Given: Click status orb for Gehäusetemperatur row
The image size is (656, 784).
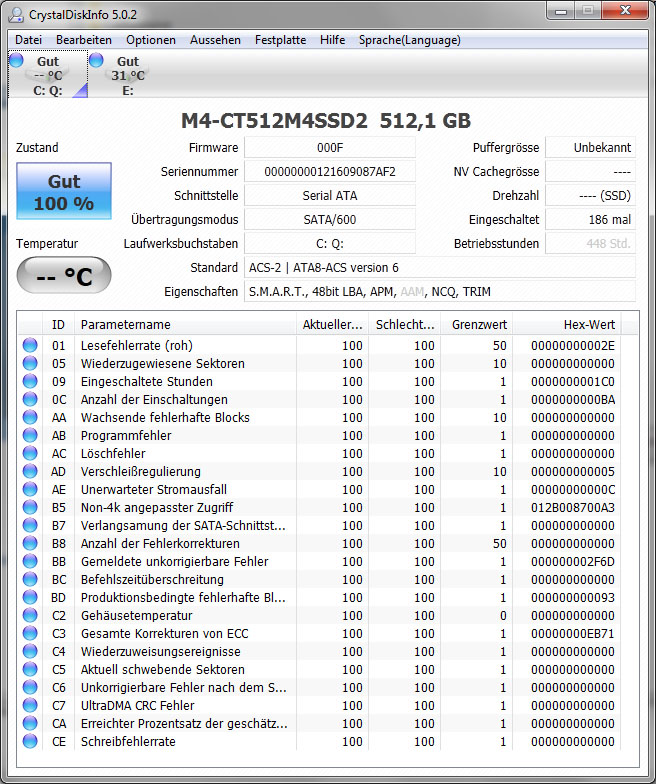Looking at the screenshot, I should [30, 615].
